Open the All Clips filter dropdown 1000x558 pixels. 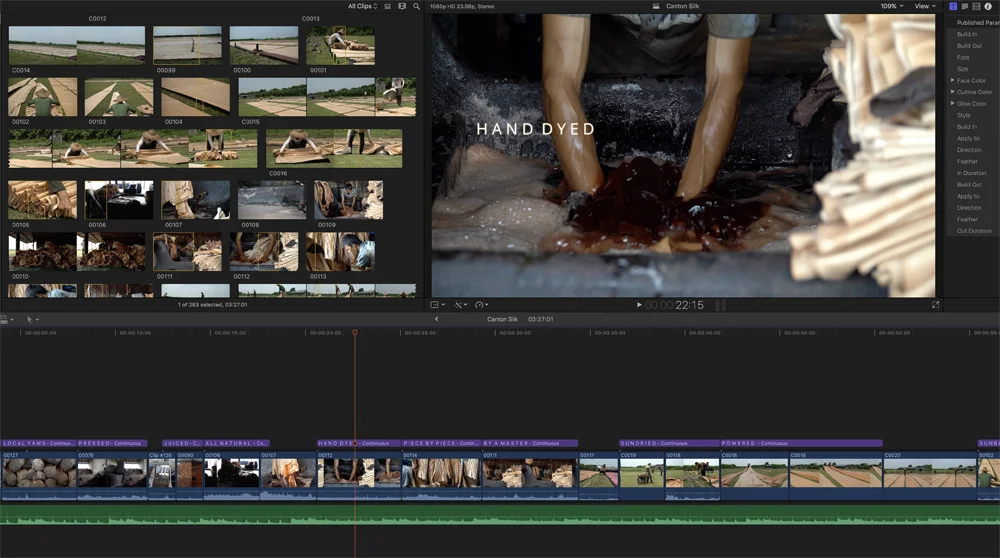(362, 6)
